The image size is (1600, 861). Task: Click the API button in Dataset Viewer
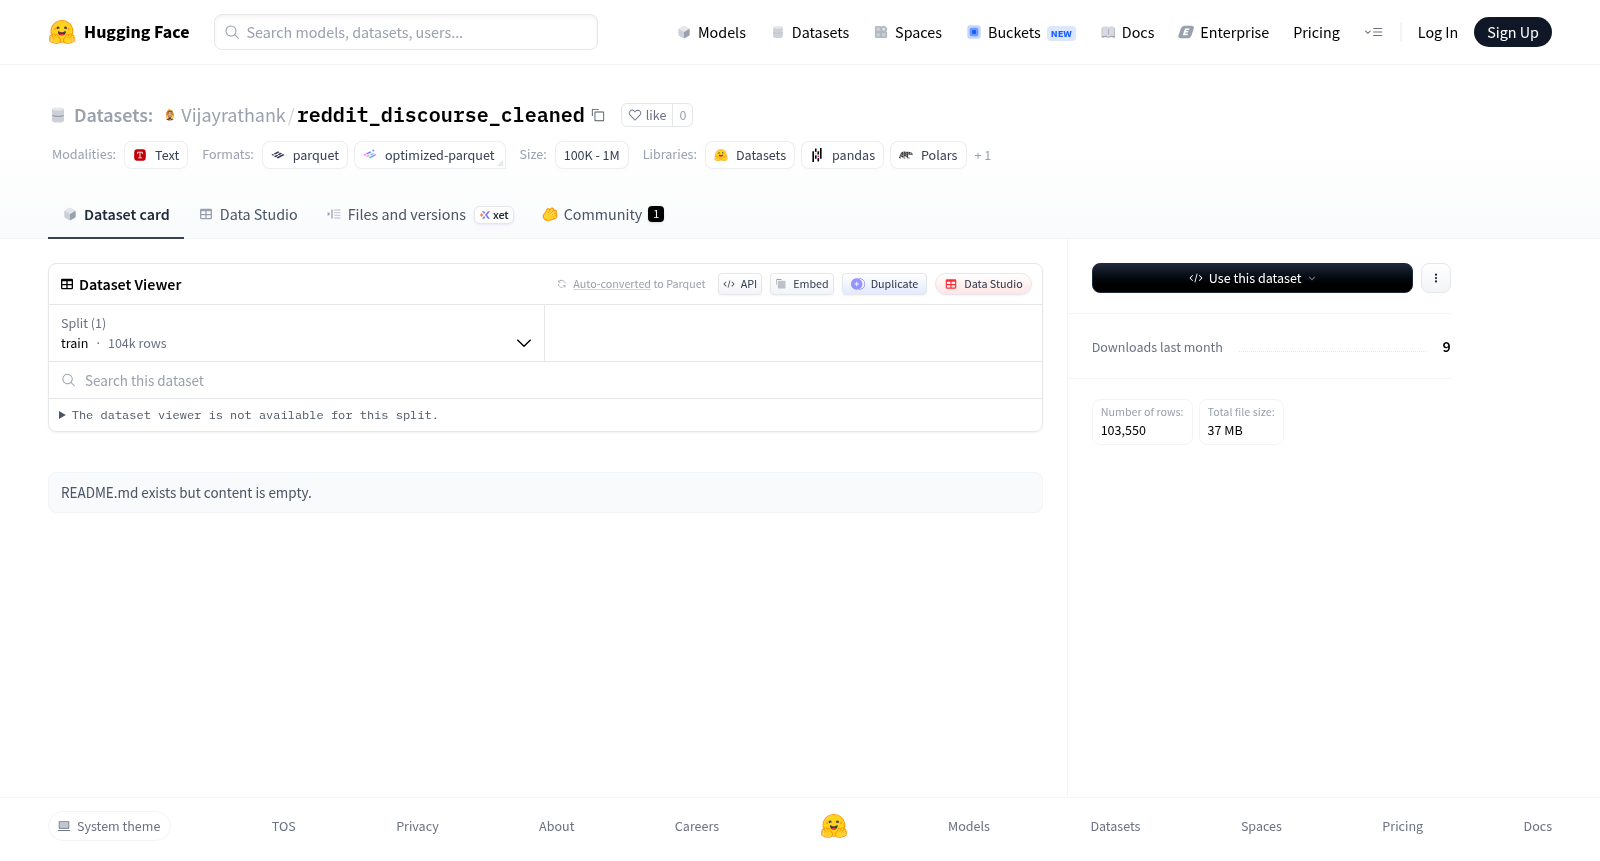[740, 284]
